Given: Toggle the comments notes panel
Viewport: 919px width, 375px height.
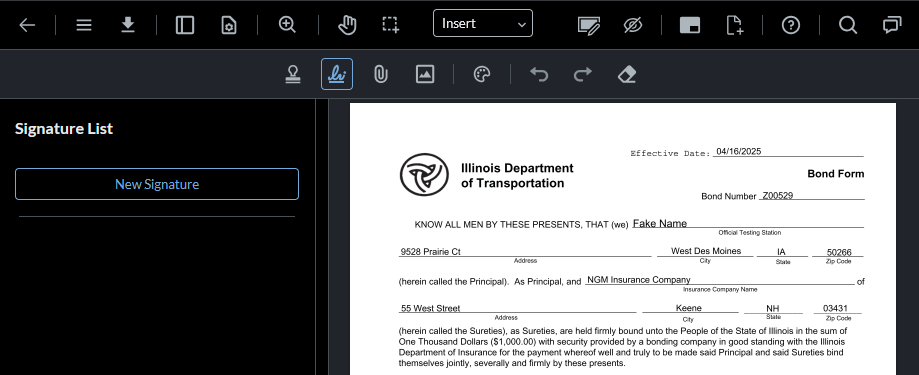Looking at the screenshot, I should click(892, 25).
